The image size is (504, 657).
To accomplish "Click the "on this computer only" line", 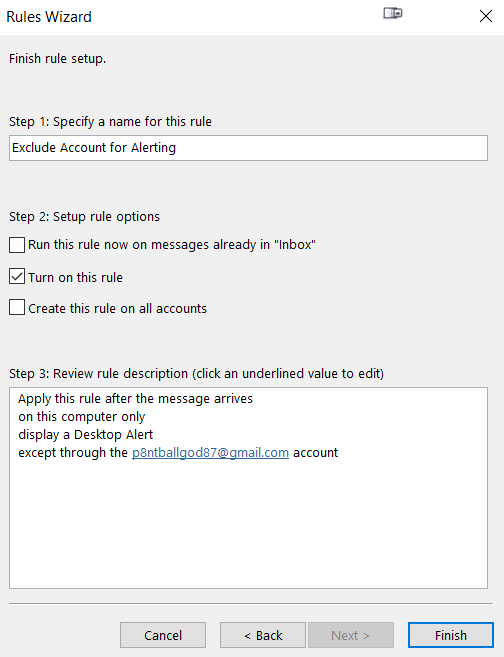I will point(82,417).
